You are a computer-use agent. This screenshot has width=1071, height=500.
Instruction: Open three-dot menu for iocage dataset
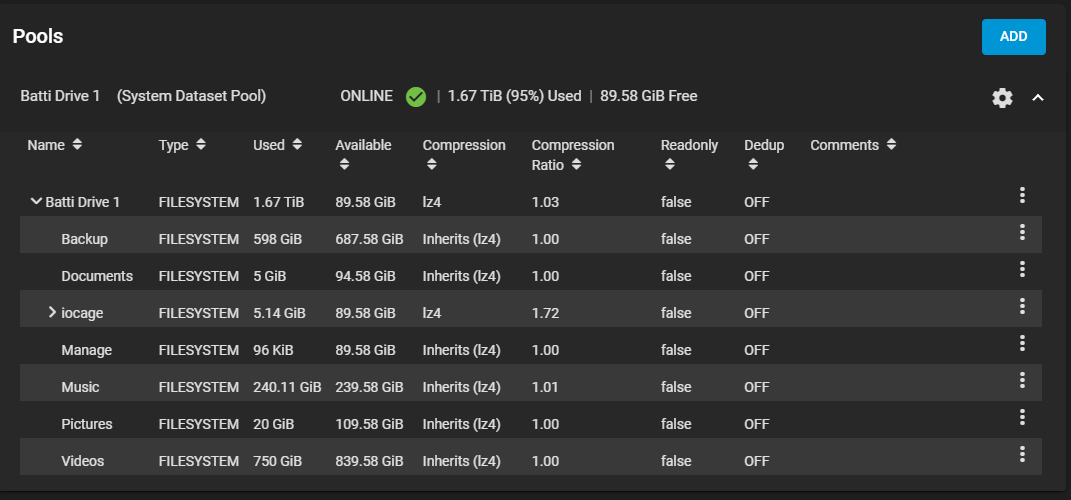pyautogui.click(x=1022, y=306)
